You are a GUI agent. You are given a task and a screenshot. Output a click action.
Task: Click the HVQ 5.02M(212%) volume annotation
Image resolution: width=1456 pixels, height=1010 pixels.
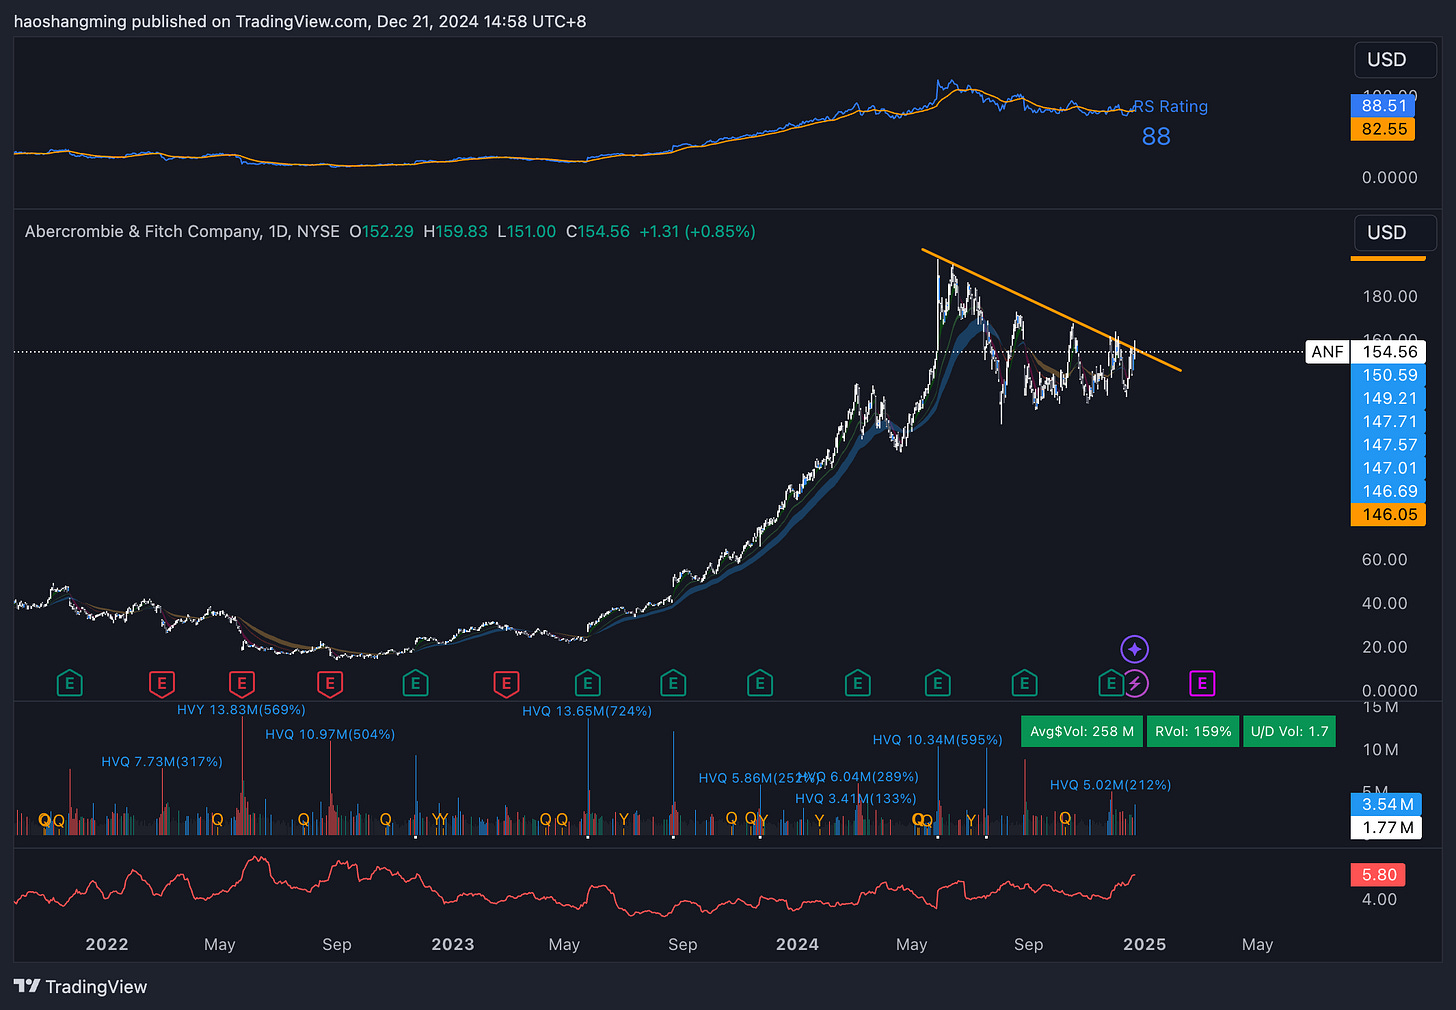[1110, 785]
